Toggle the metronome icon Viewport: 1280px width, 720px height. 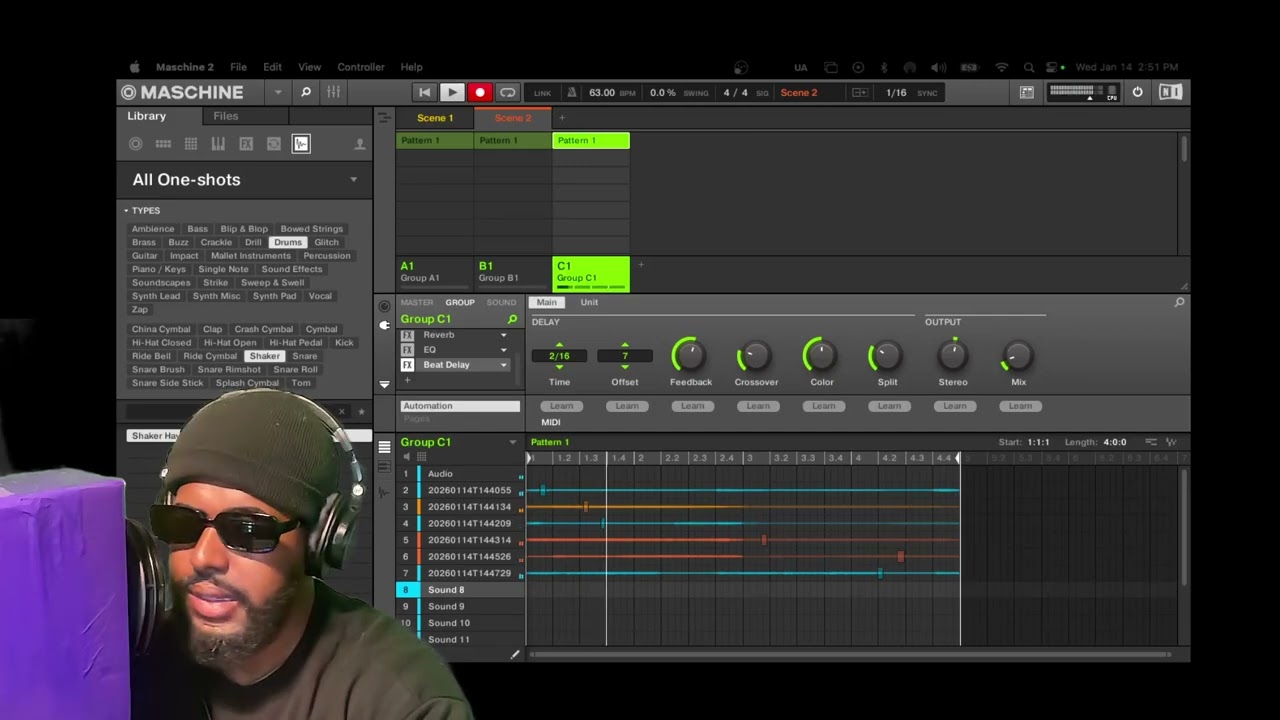(572, 92)
